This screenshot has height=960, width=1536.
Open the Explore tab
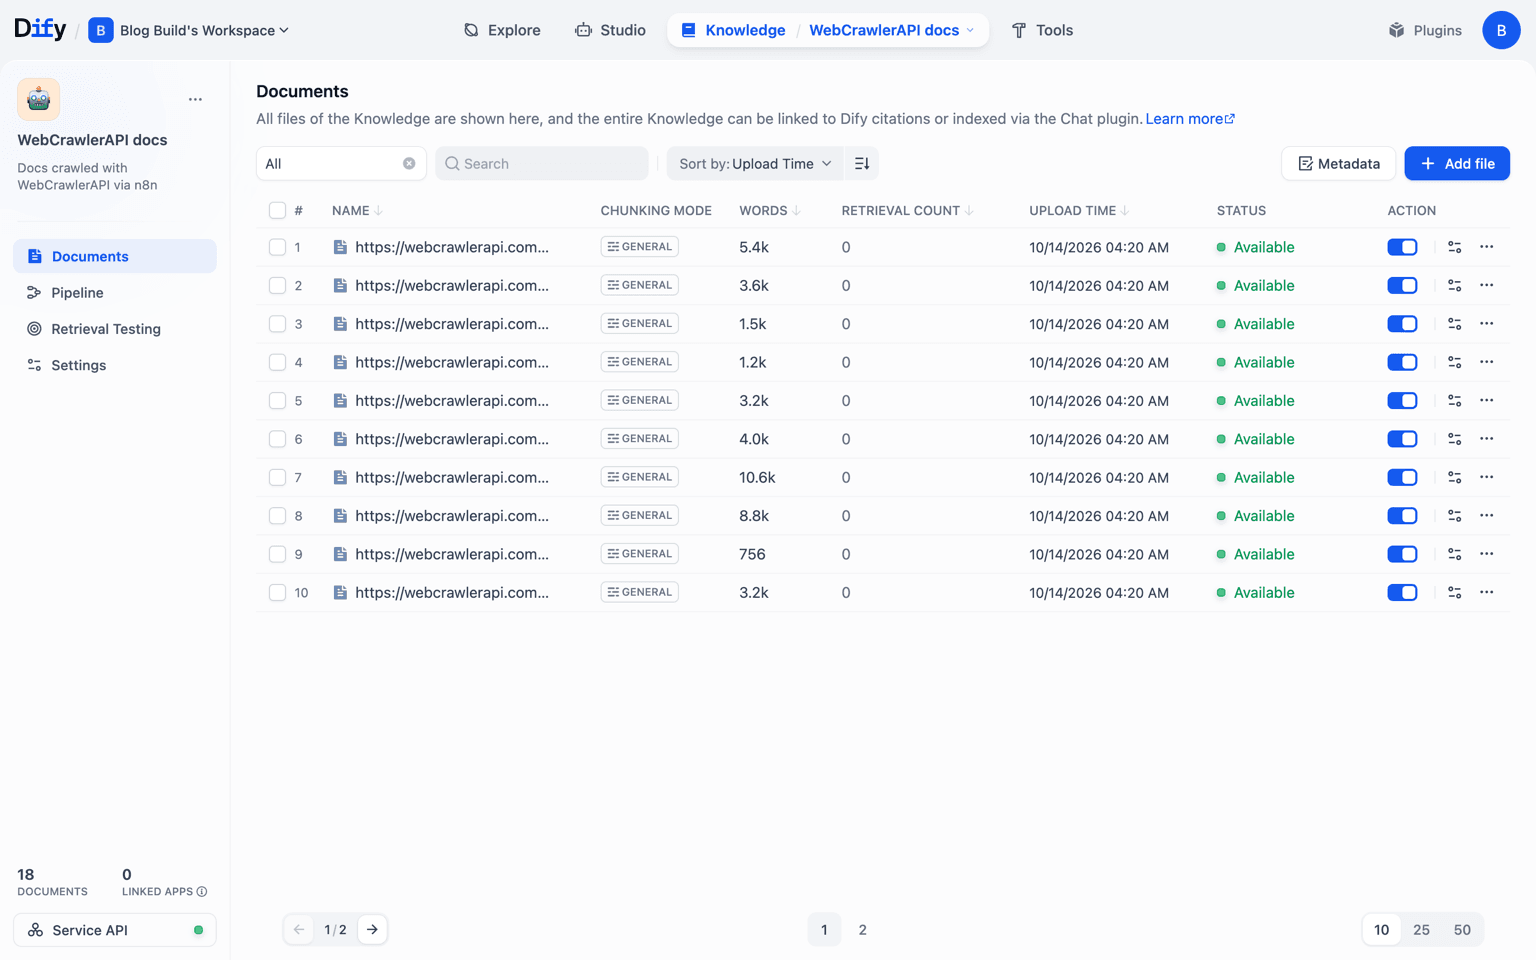(x=502, y=30)
